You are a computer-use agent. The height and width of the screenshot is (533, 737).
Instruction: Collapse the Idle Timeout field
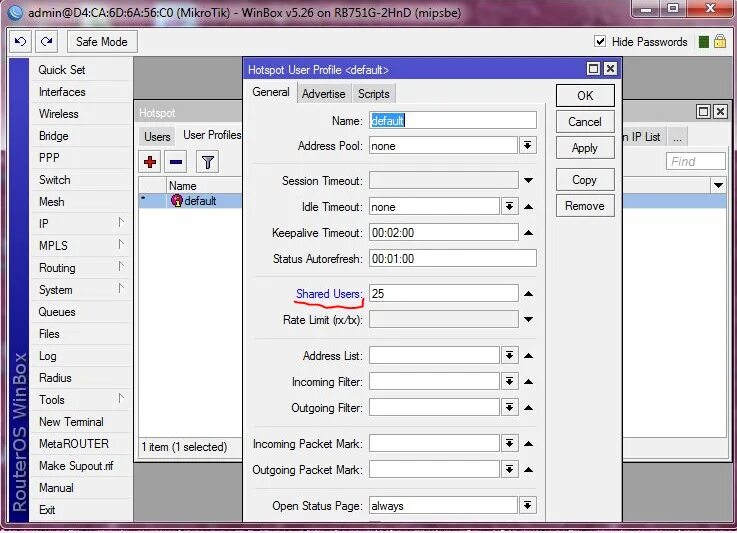tap(528, 206)
